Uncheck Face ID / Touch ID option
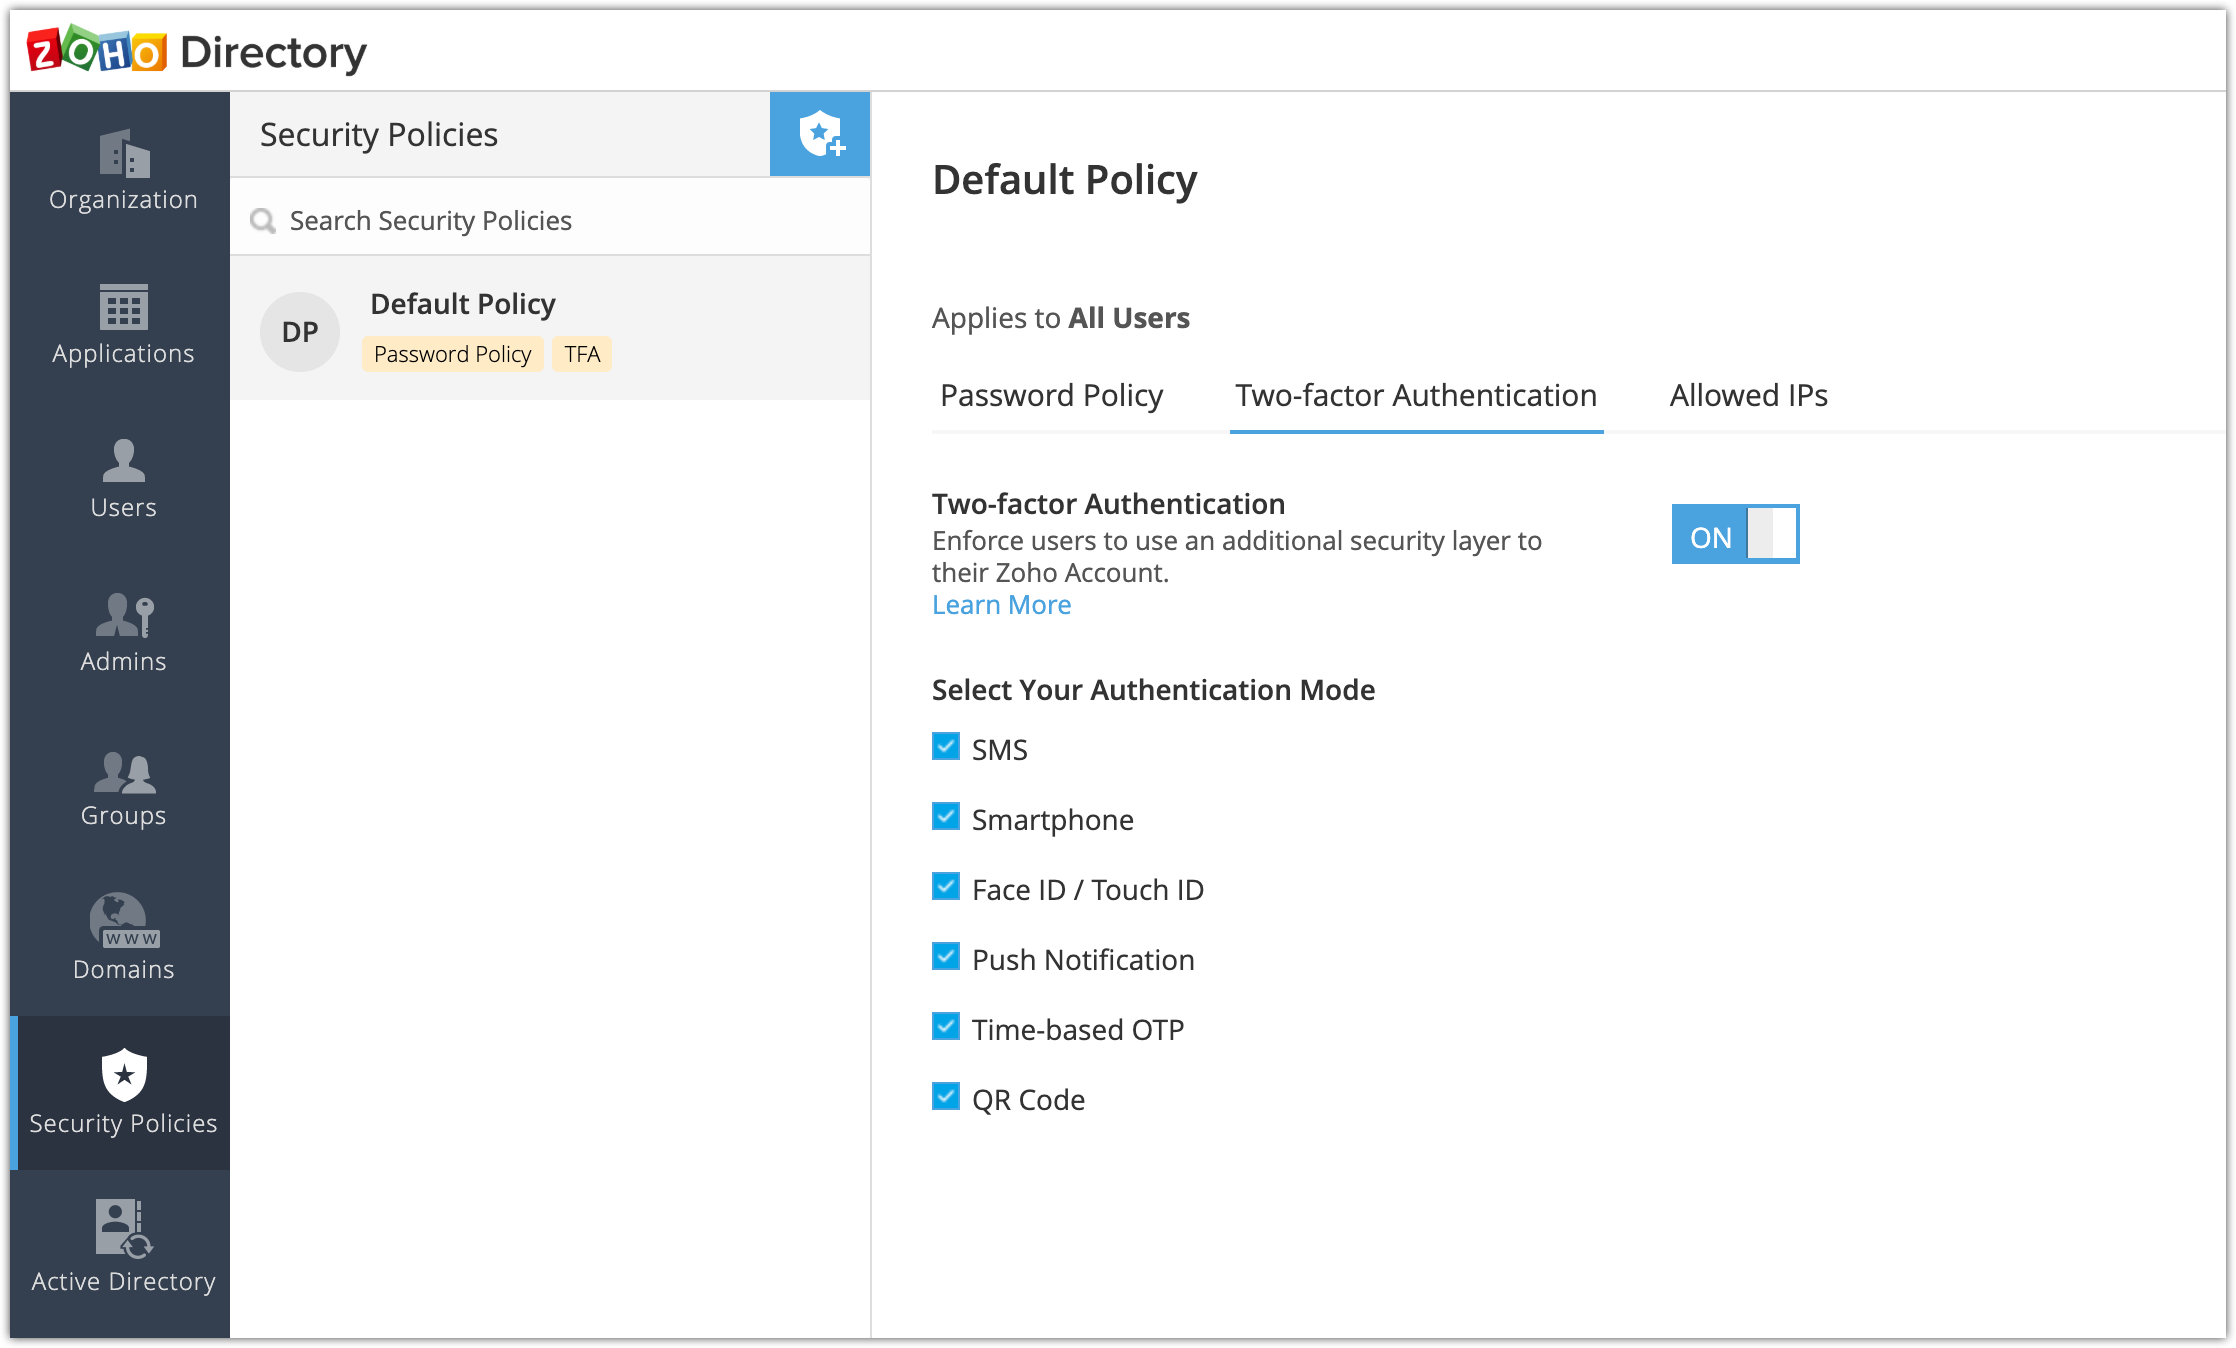Image resolution: width=2236 pixels, height=1348 pixels. (x=946, y=887)
